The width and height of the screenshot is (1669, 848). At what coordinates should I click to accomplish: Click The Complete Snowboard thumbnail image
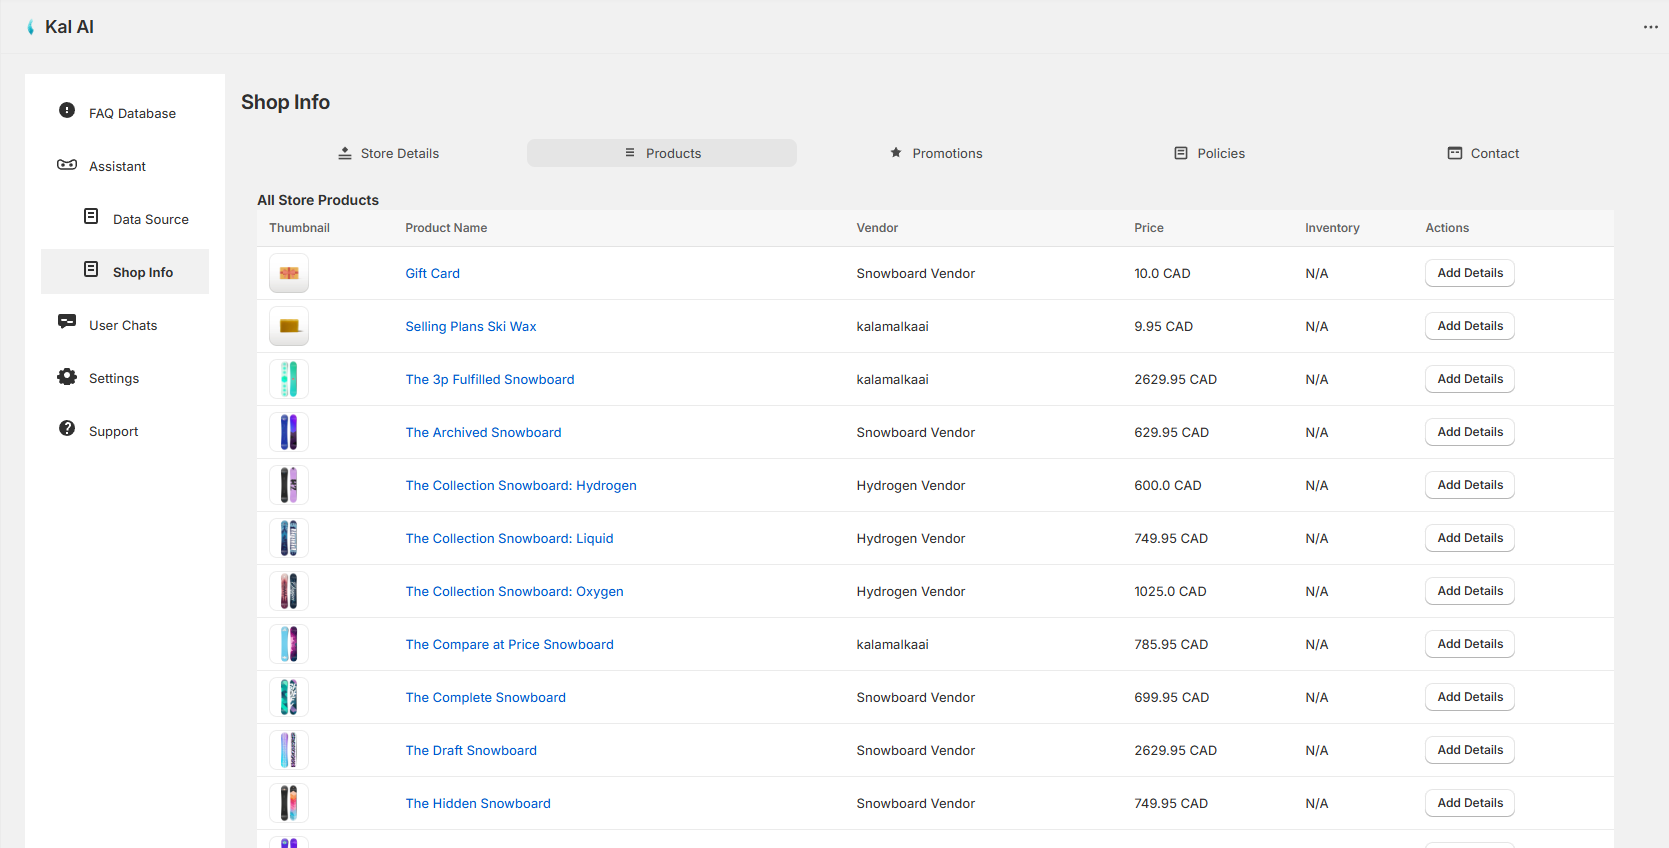coord(289,697)
